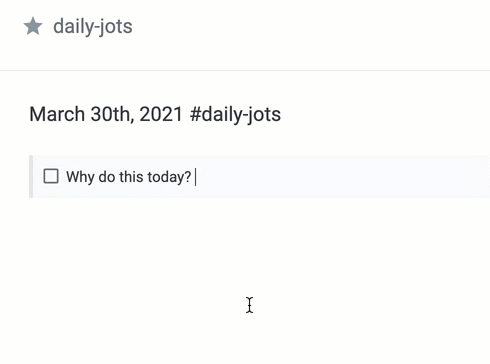The height and width of the screenshot is (364, 490).
Task: Open the daily-jots page title
Action: (93, 27)
